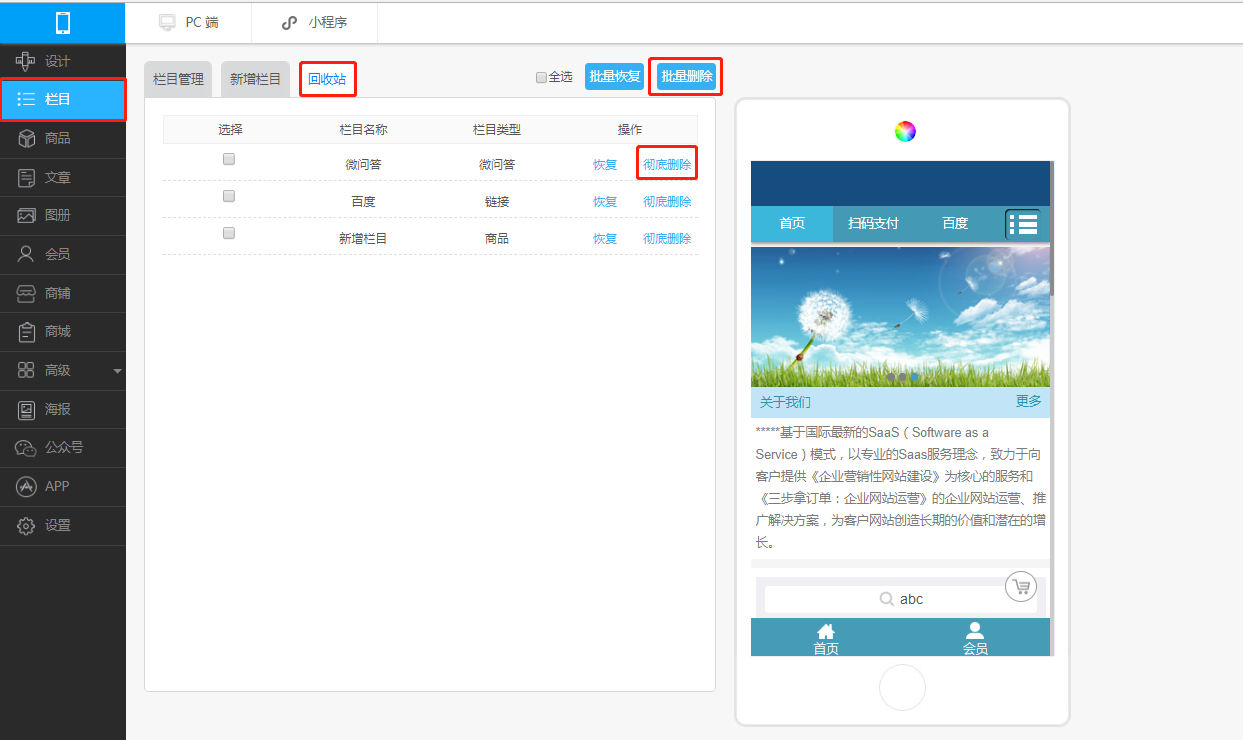Click the phone preview scrollbar
Image resolution: width=1243 pixels, height=740 pixels.
tap(1052, 226)
